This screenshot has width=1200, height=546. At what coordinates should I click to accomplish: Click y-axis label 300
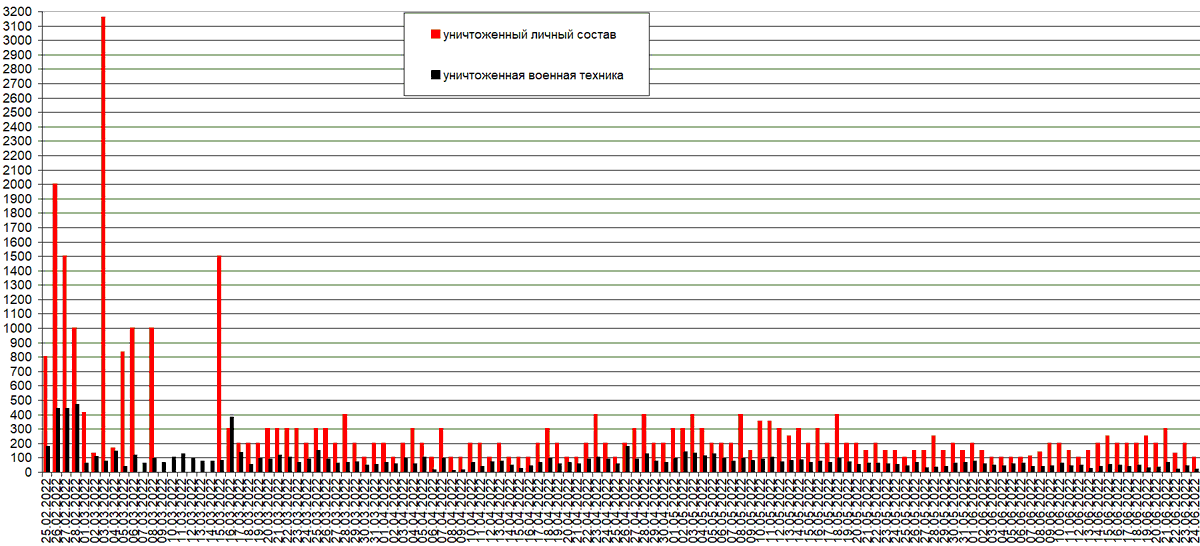[x=21, y=429]
